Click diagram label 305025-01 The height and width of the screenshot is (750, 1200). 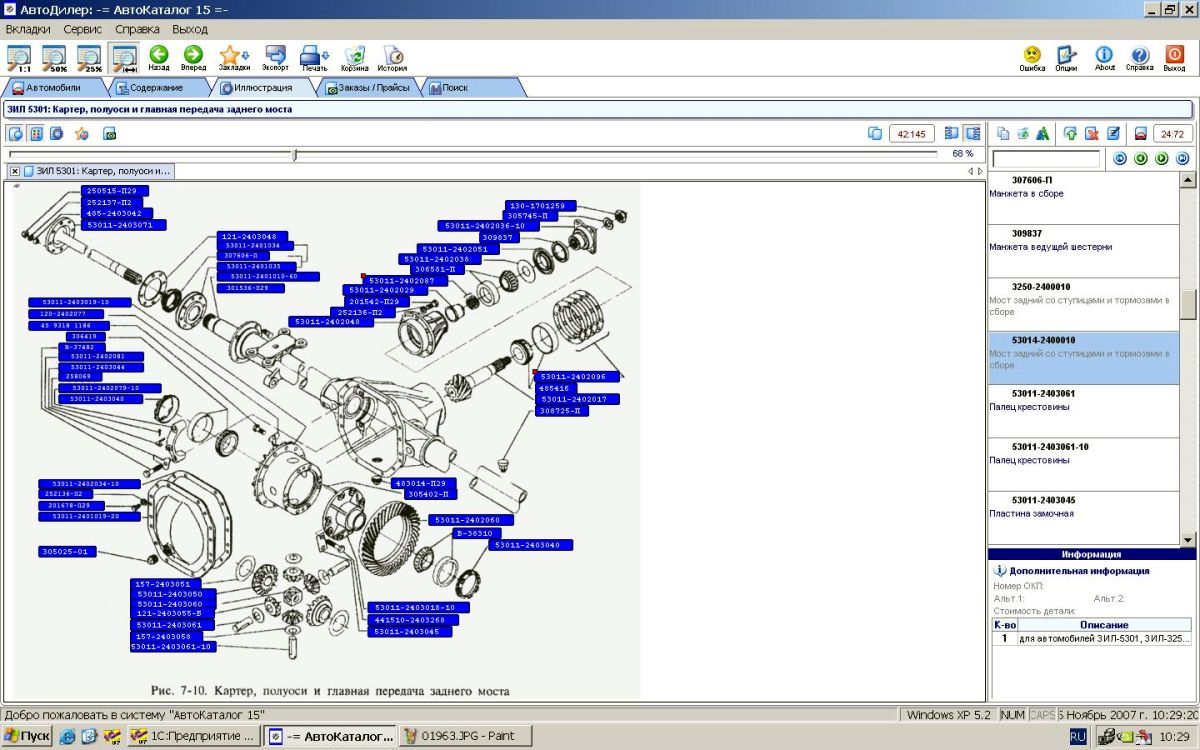(67, 551)
